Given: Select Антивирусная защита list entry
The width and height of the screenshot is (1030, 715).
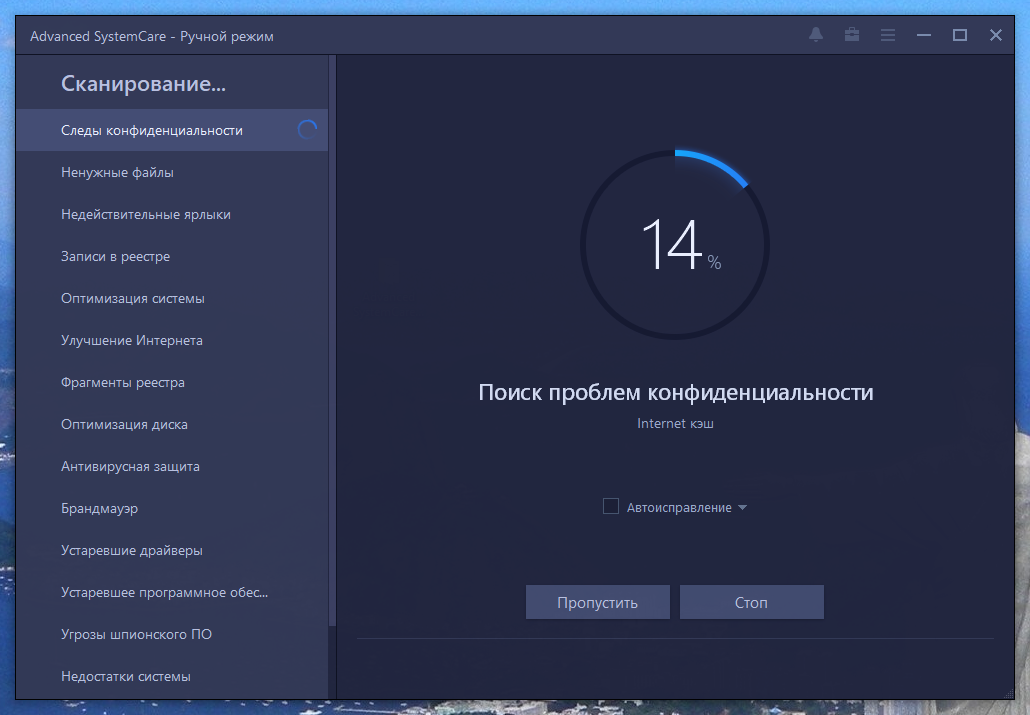Looking at the screenshot, I should [x=130, y=466].
